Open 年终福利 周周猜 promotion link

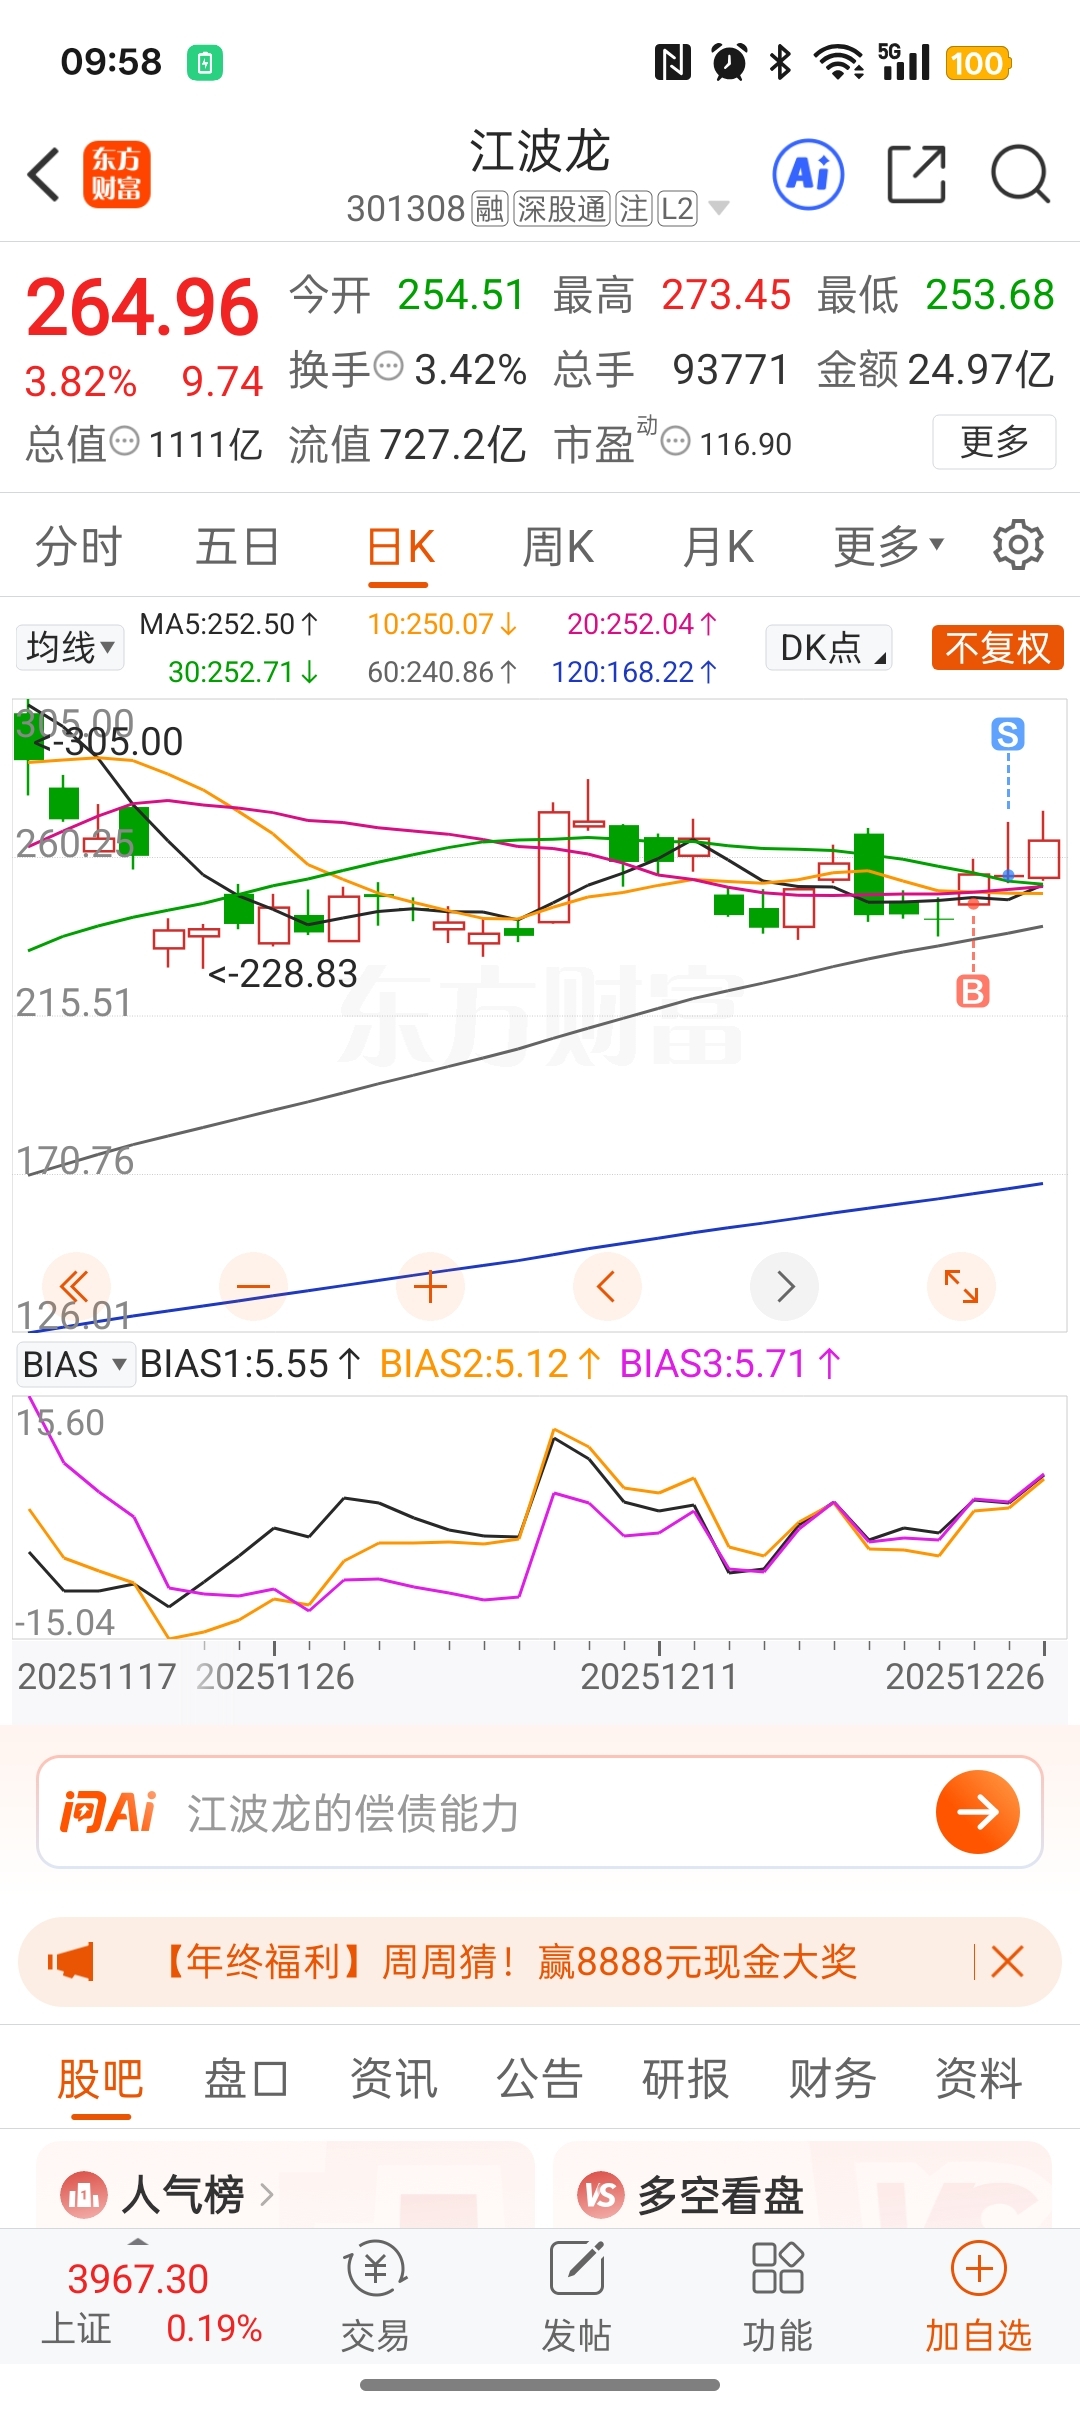pyautogui.click(x=508, y=1961)
